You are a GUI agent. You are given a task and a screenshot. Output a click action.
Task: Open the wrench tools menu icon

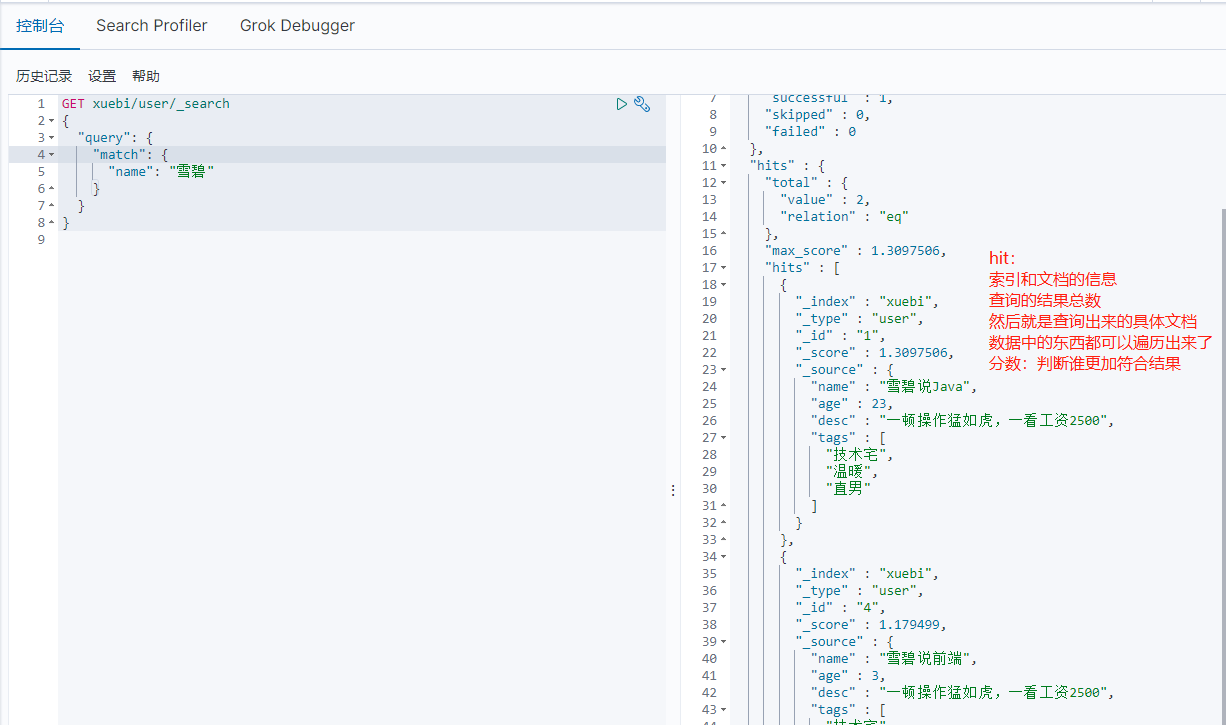[x=643, y=104]
